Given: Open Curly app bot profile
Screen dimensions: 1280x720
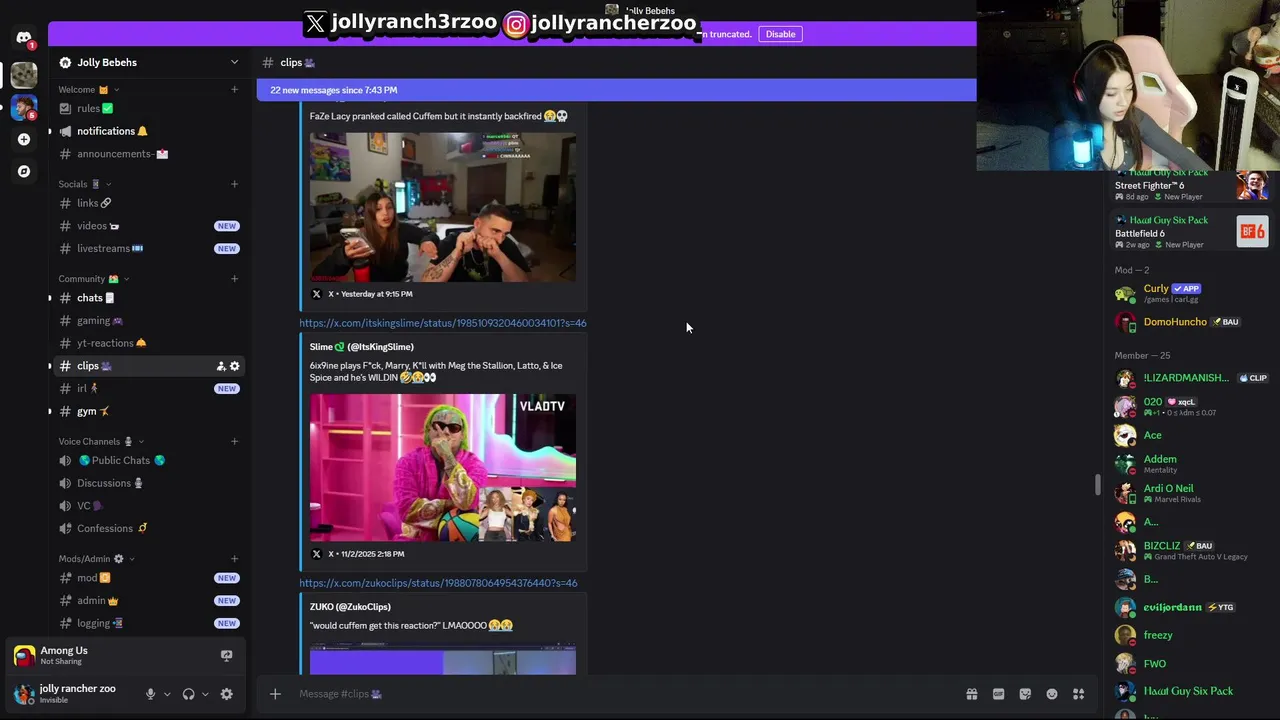Looking at the screenshot, I should 1192,293.
